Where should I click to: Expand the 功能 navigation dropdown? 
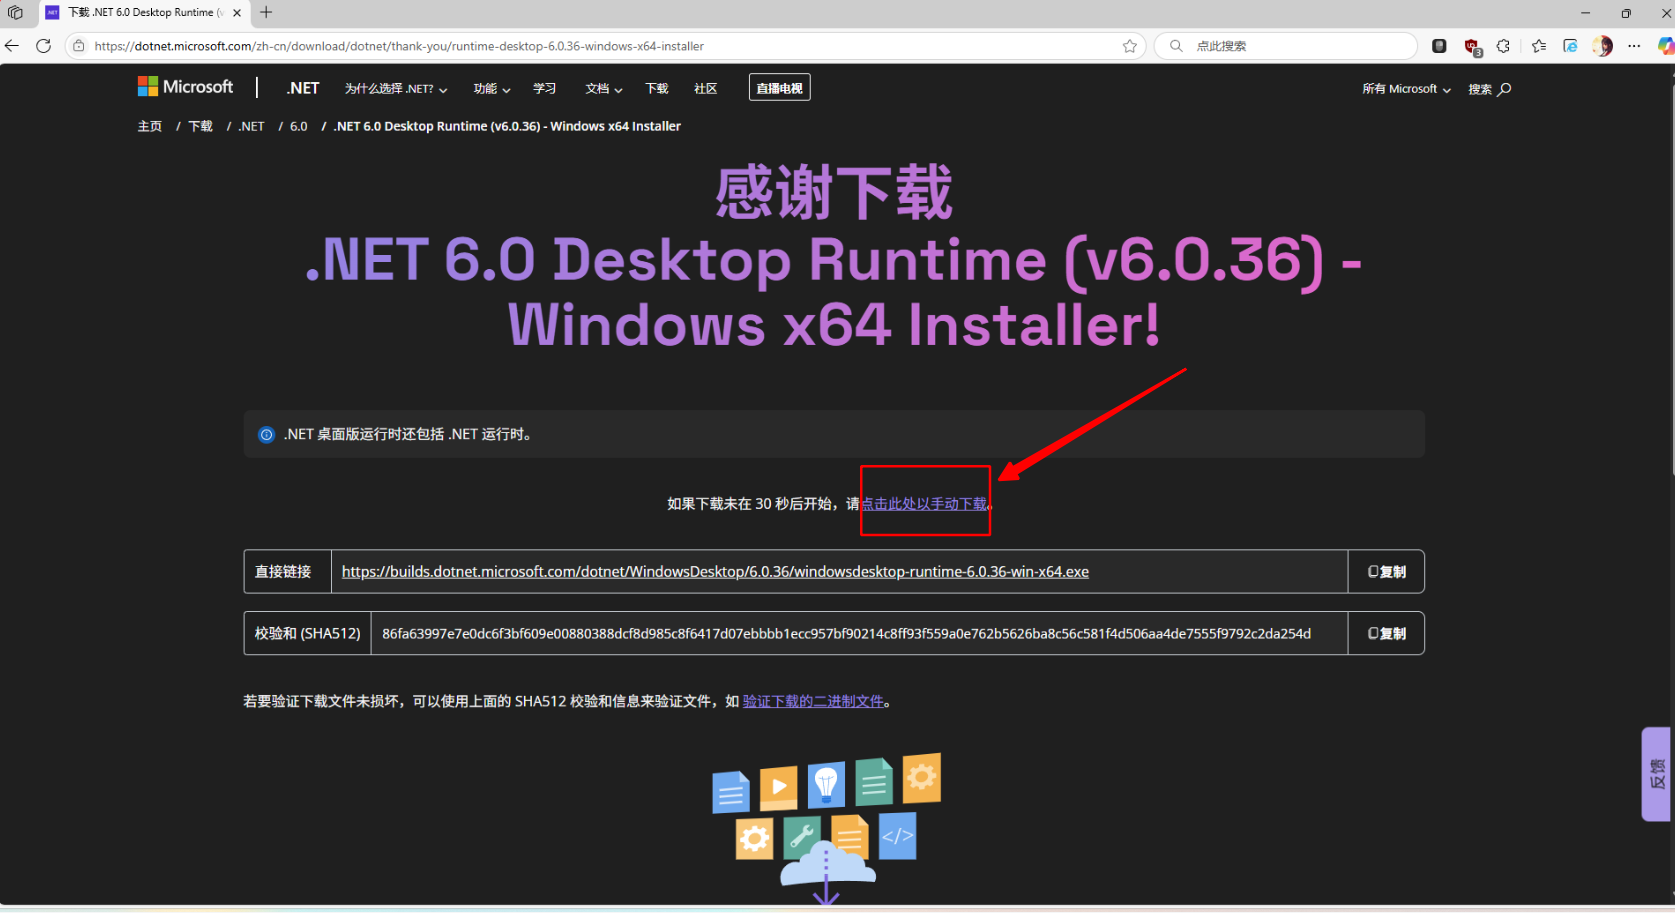coord(492,89)
